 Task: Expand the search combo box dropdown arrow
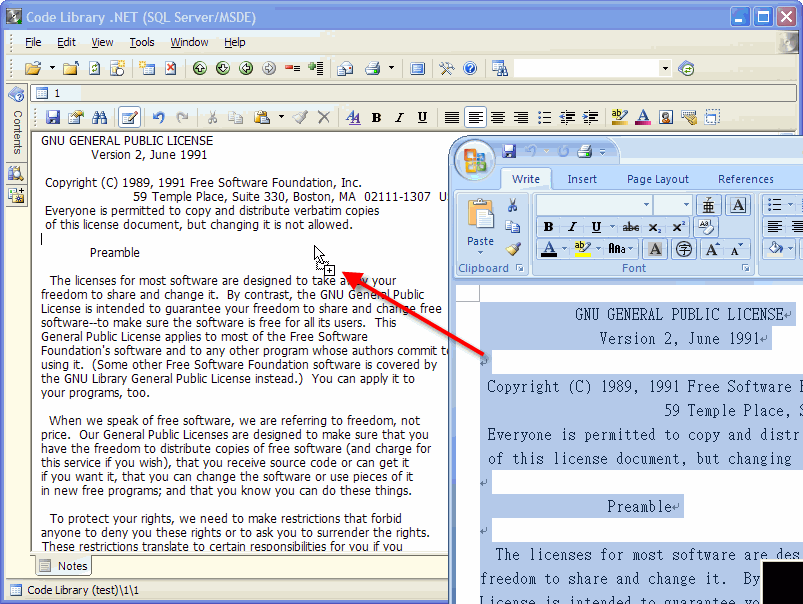coord(665,69)
